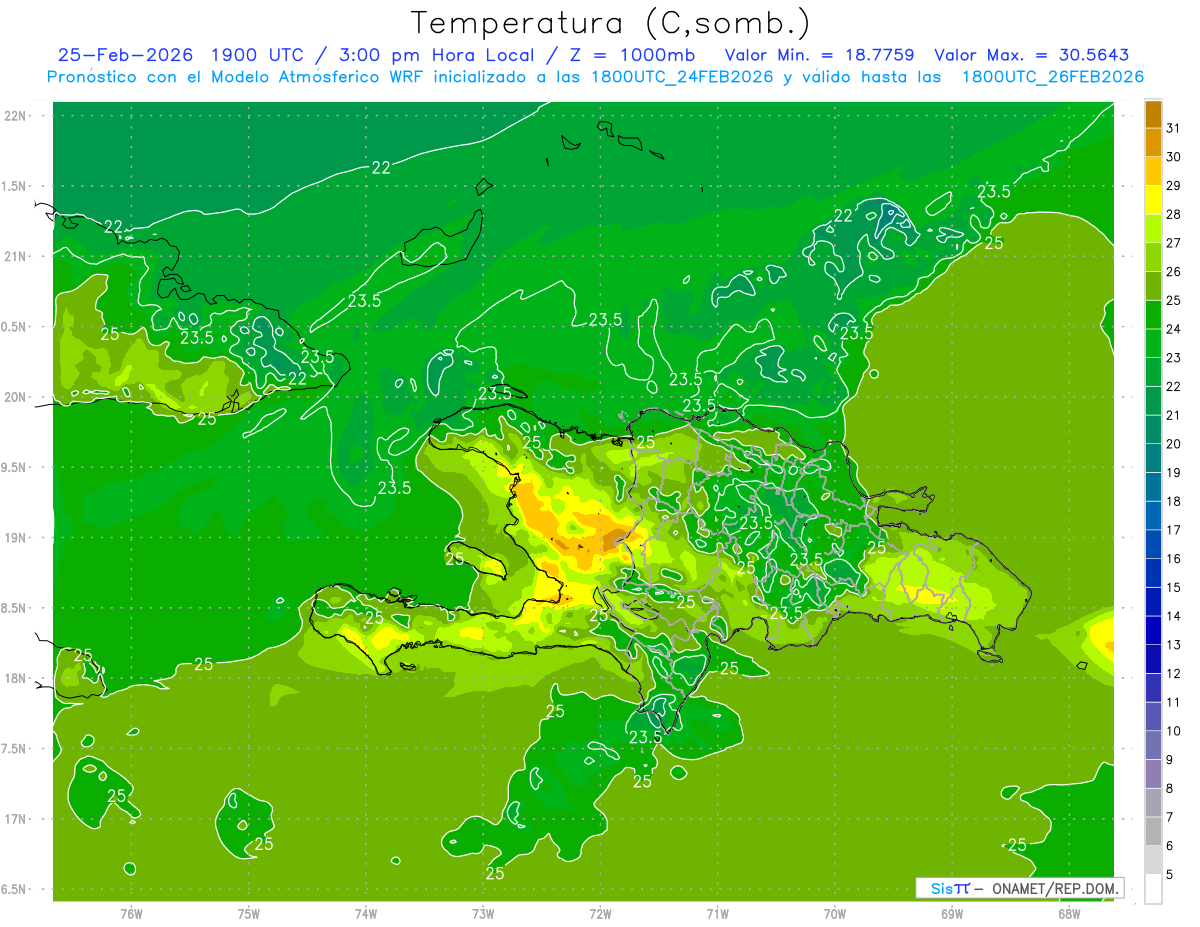This screenshot has width=1200, height=927.
Task: Click the colorbar label "18"
Action: (x=1174, y=502)
